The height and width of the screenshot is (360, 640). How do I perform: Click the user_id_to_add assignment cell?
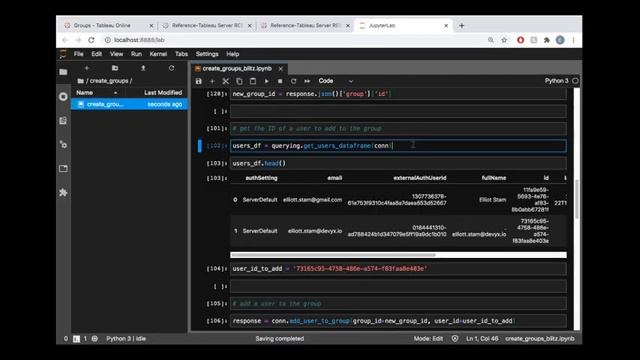pos(398,269)
